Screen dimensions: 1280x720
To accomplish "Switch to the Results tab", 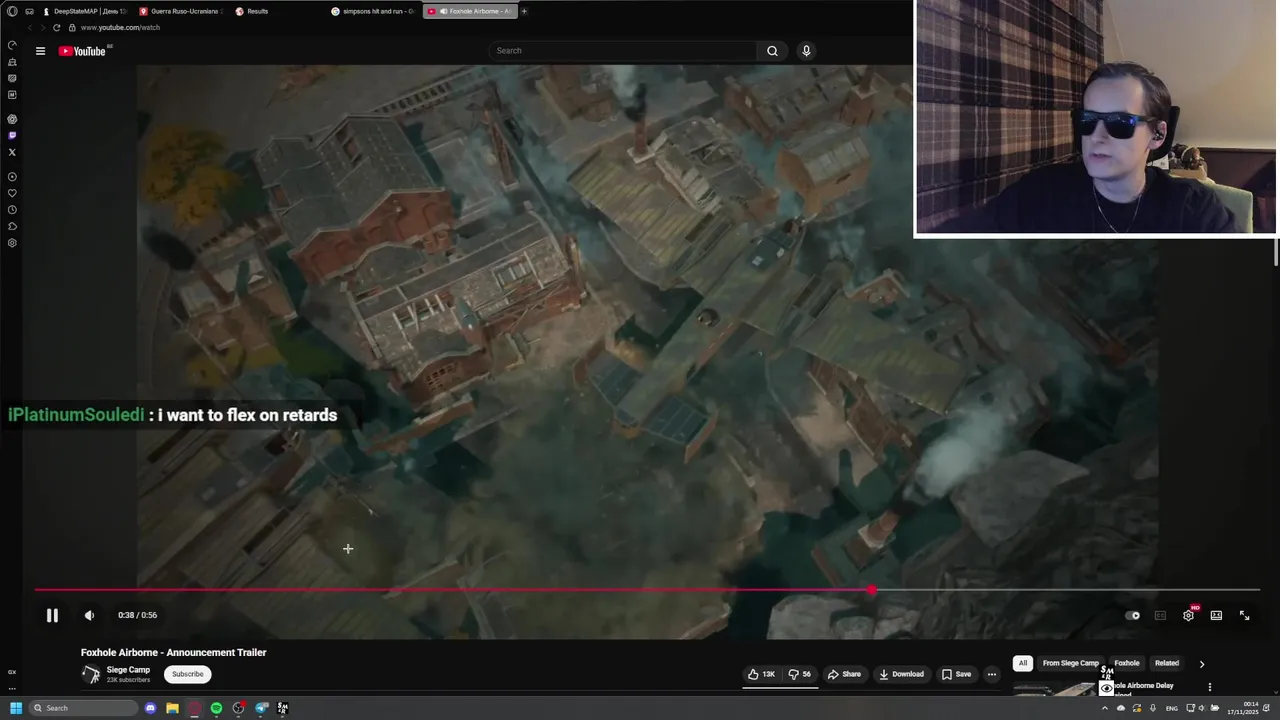I will [276, 11].
